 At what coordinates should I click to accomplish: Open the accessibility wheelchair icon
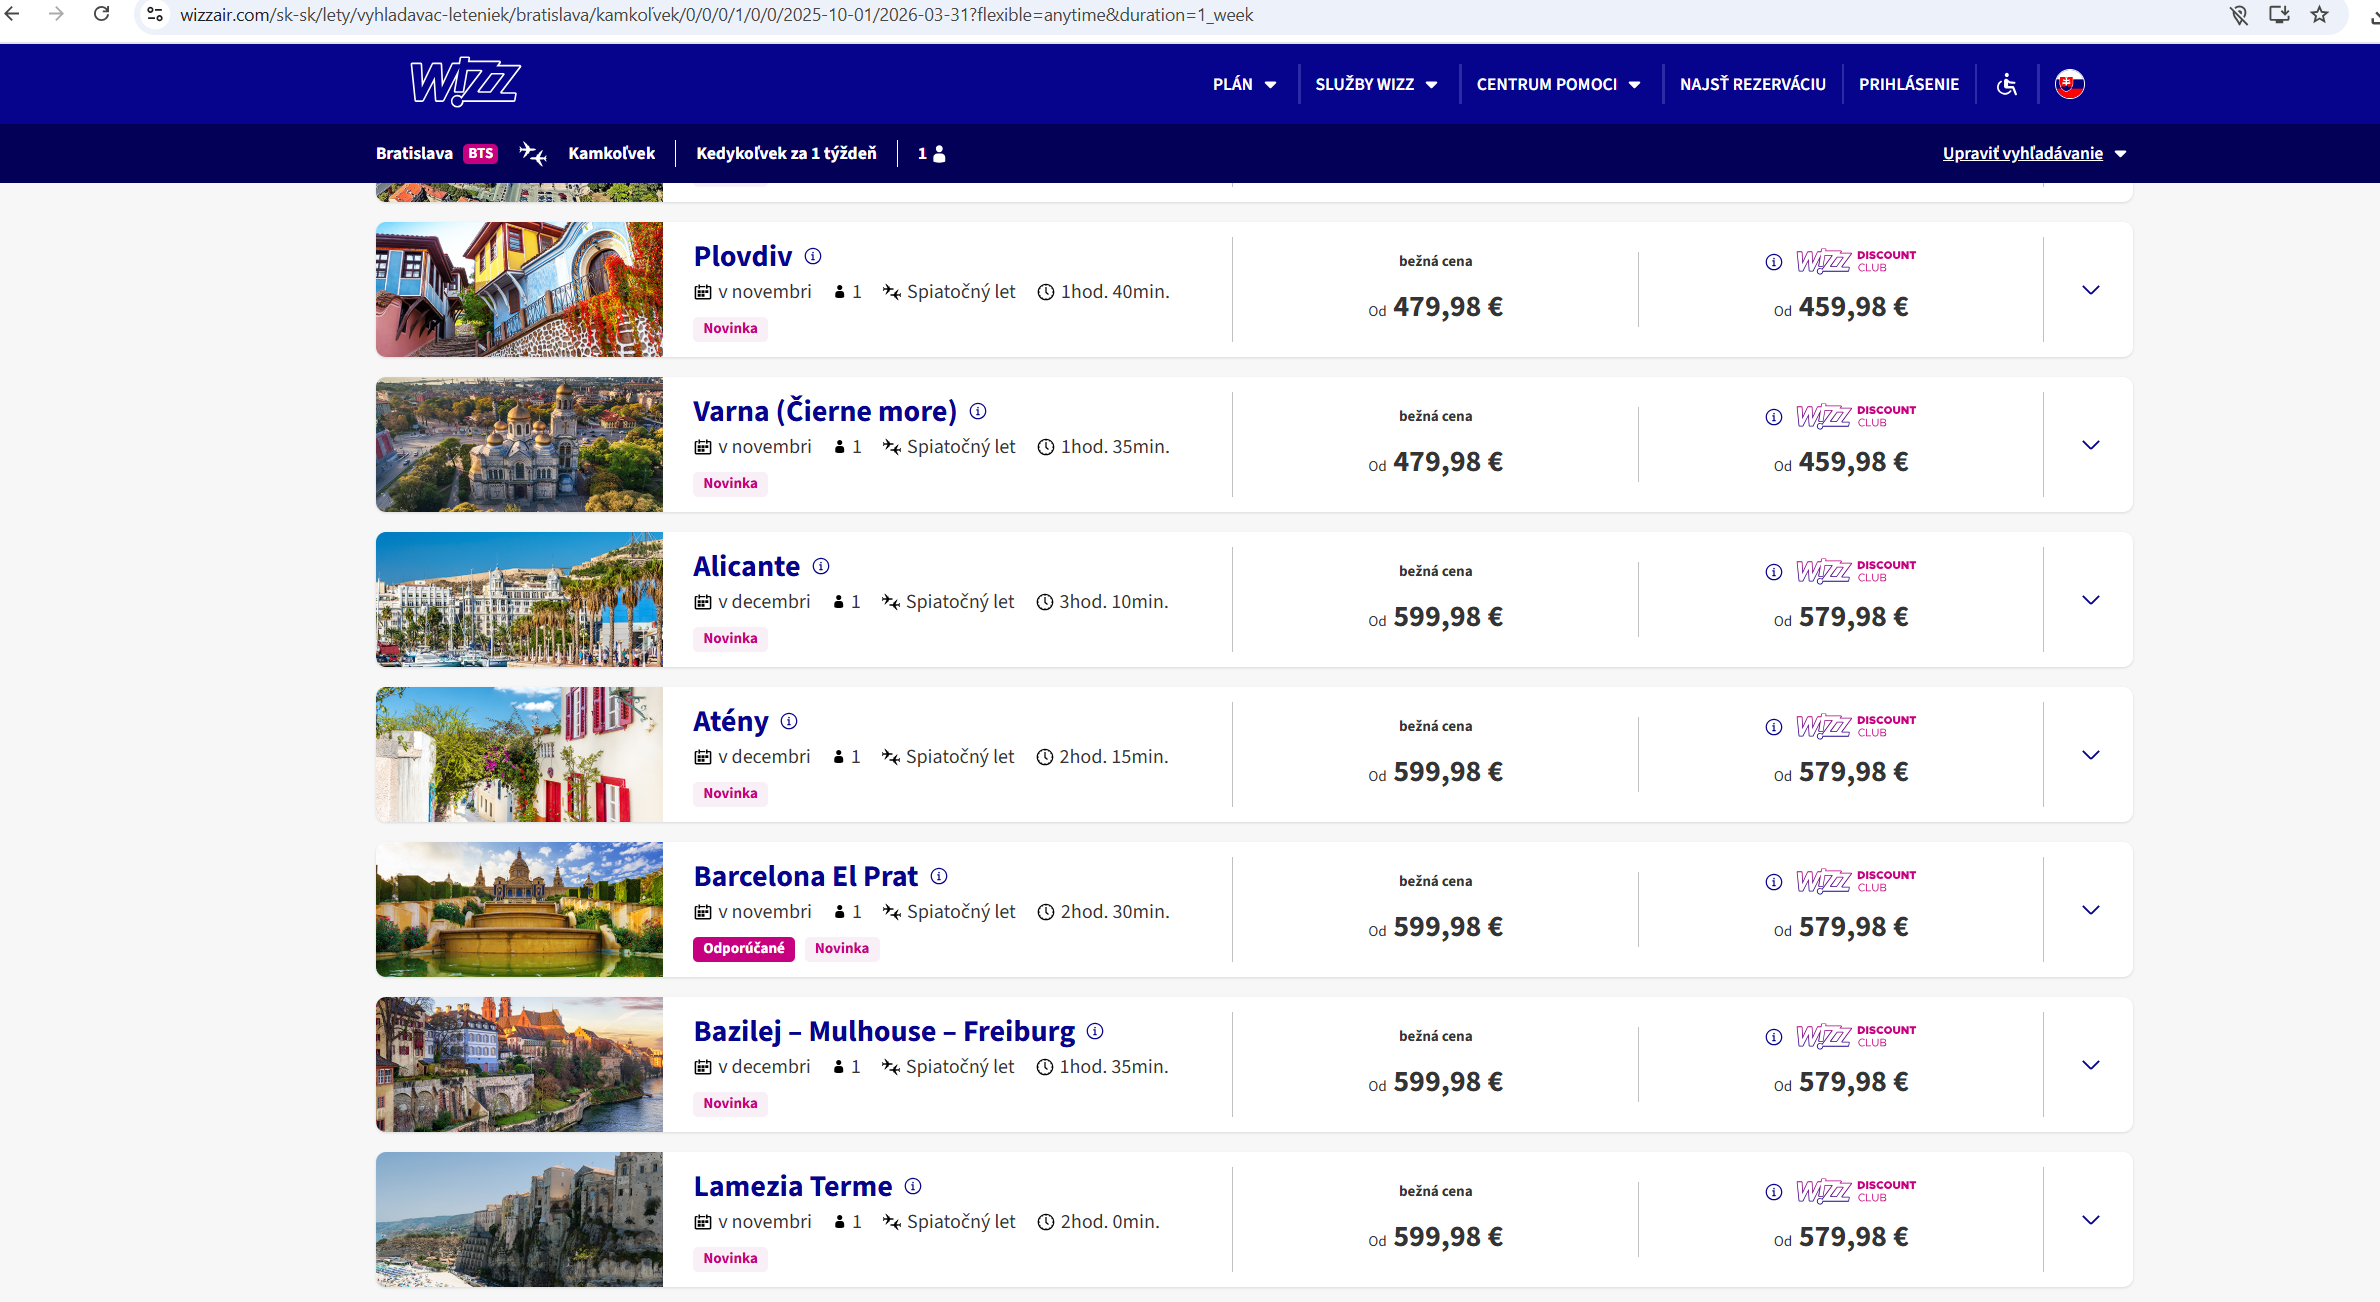click(x=2006, y=84)
